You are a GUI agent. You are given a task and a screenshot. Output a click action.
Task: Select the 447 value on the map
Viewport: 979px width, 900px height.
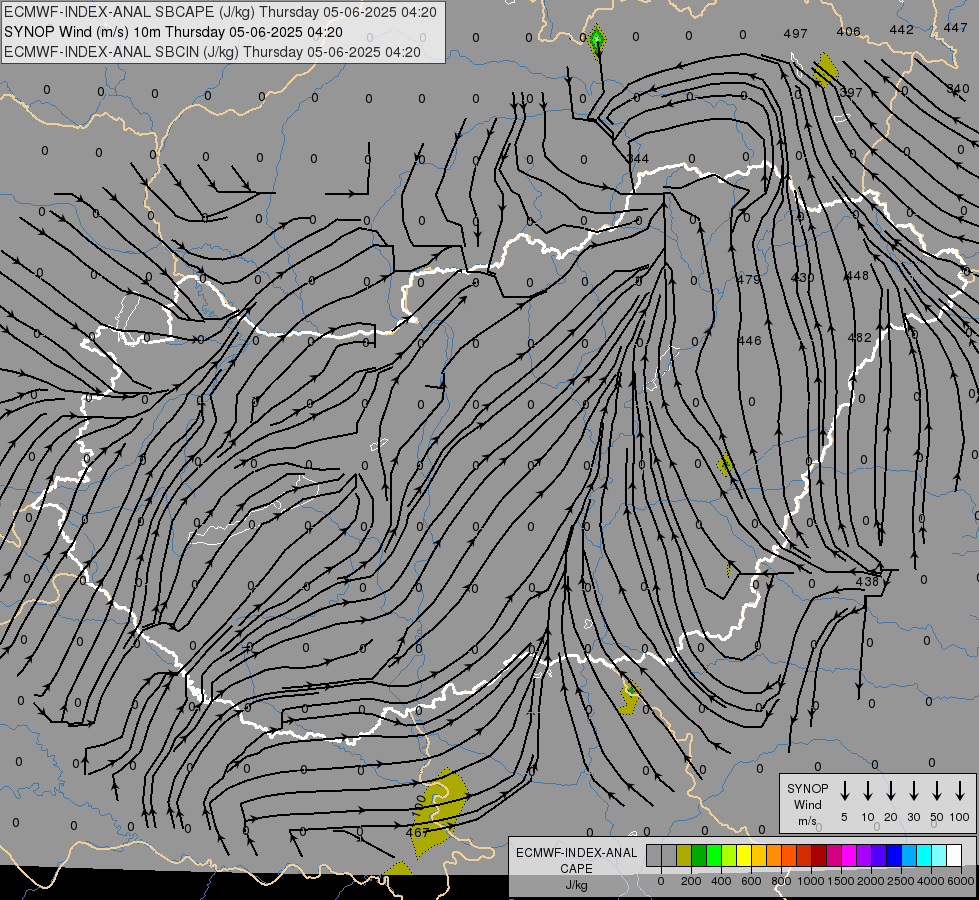tap(955, 27)
